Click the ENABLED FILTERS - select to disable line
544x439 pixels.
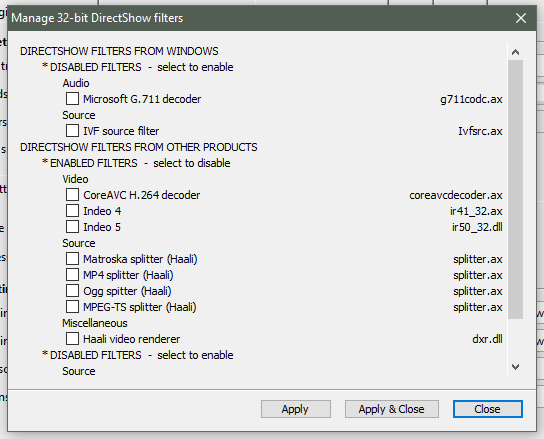[x=136, y=163]
